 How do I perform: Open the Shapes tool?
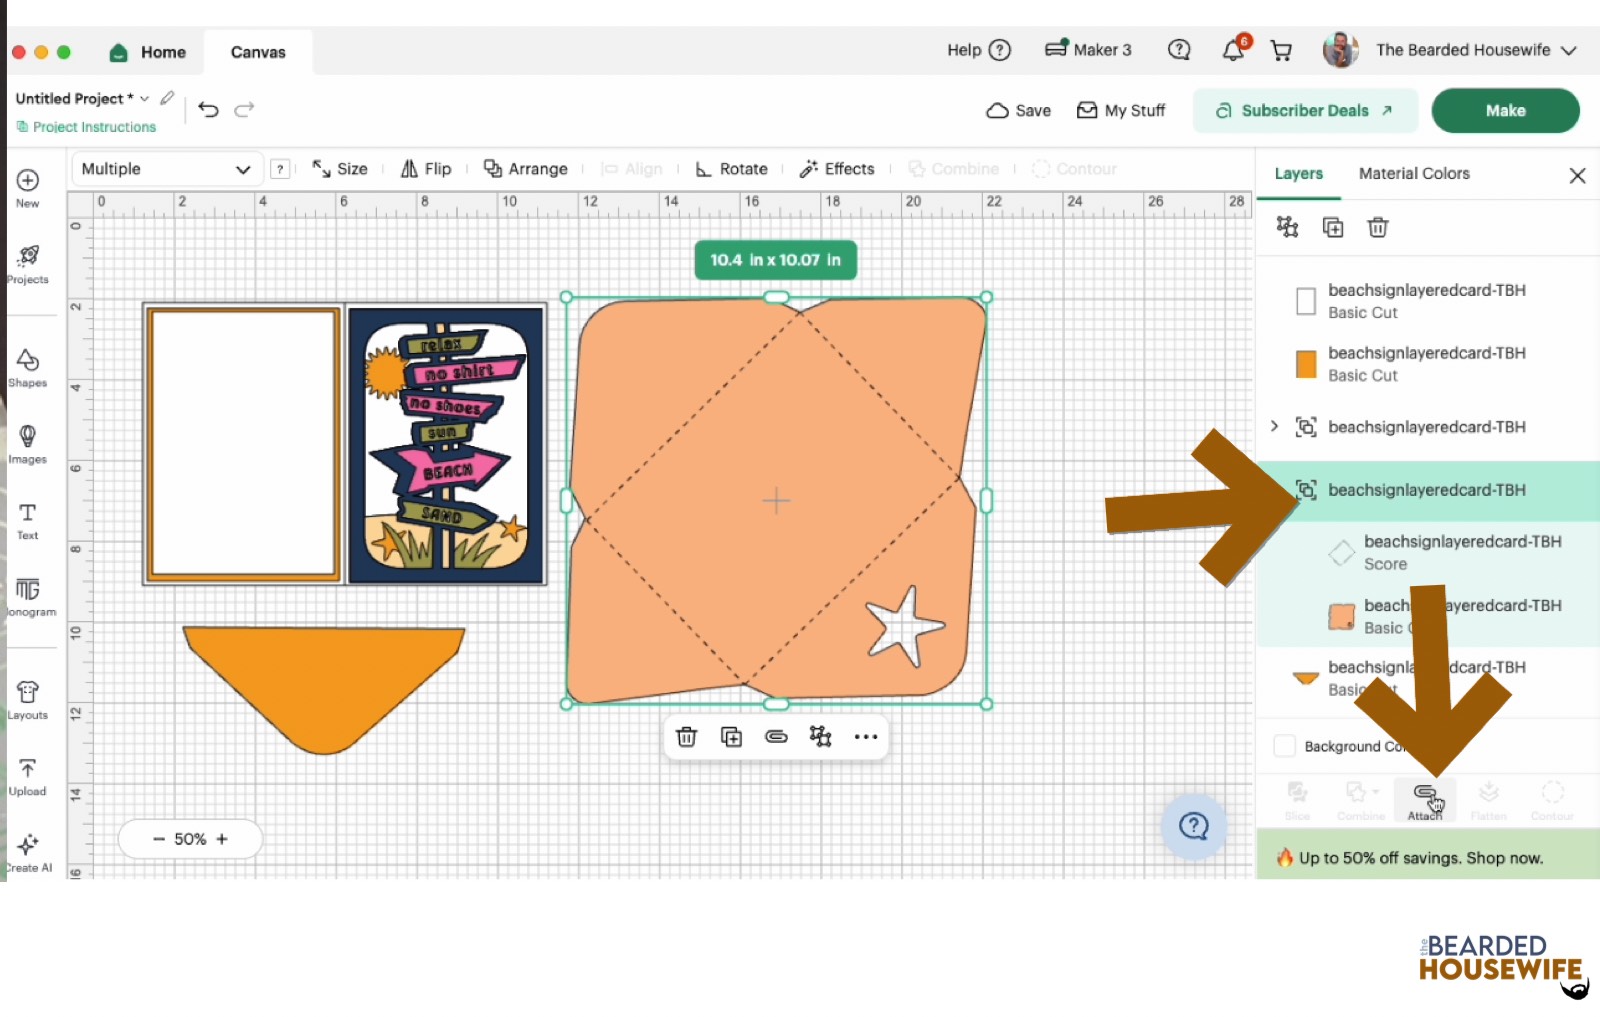(28, 367)
